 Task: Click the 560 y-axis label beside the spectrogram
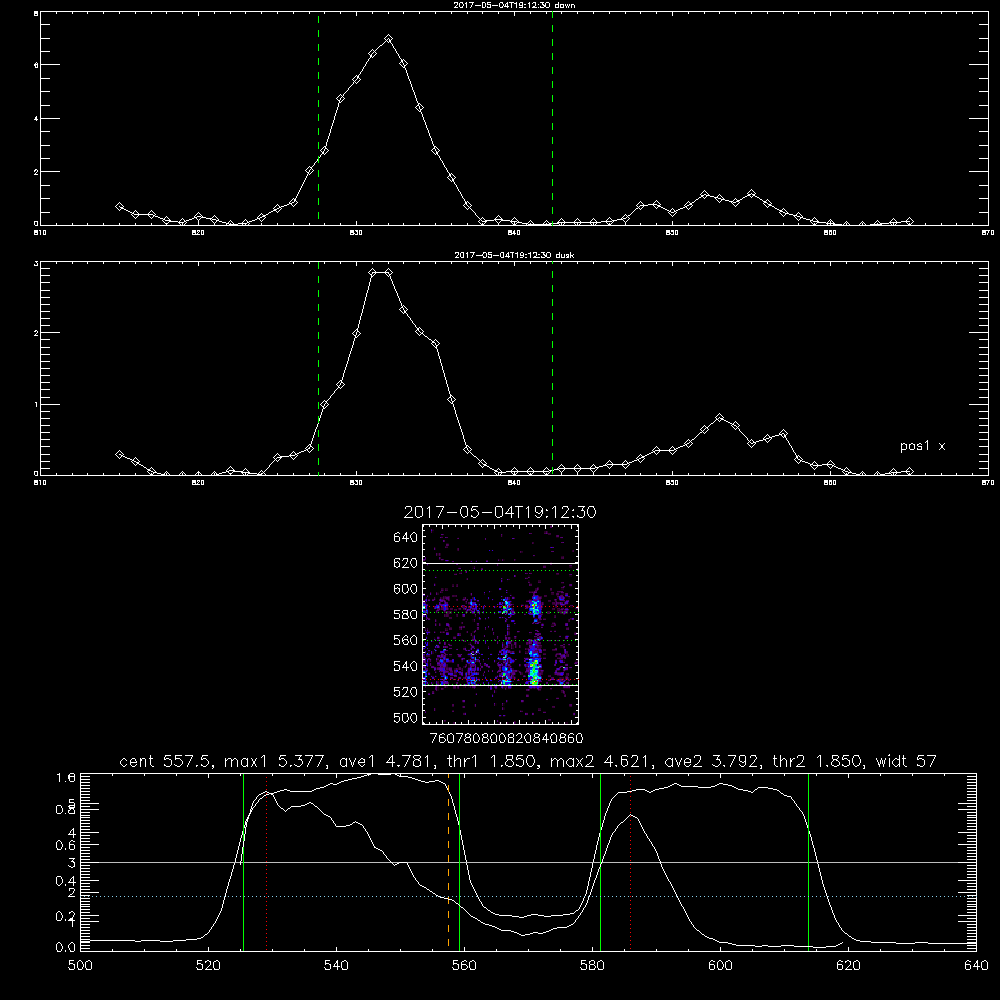pos(405,640)
